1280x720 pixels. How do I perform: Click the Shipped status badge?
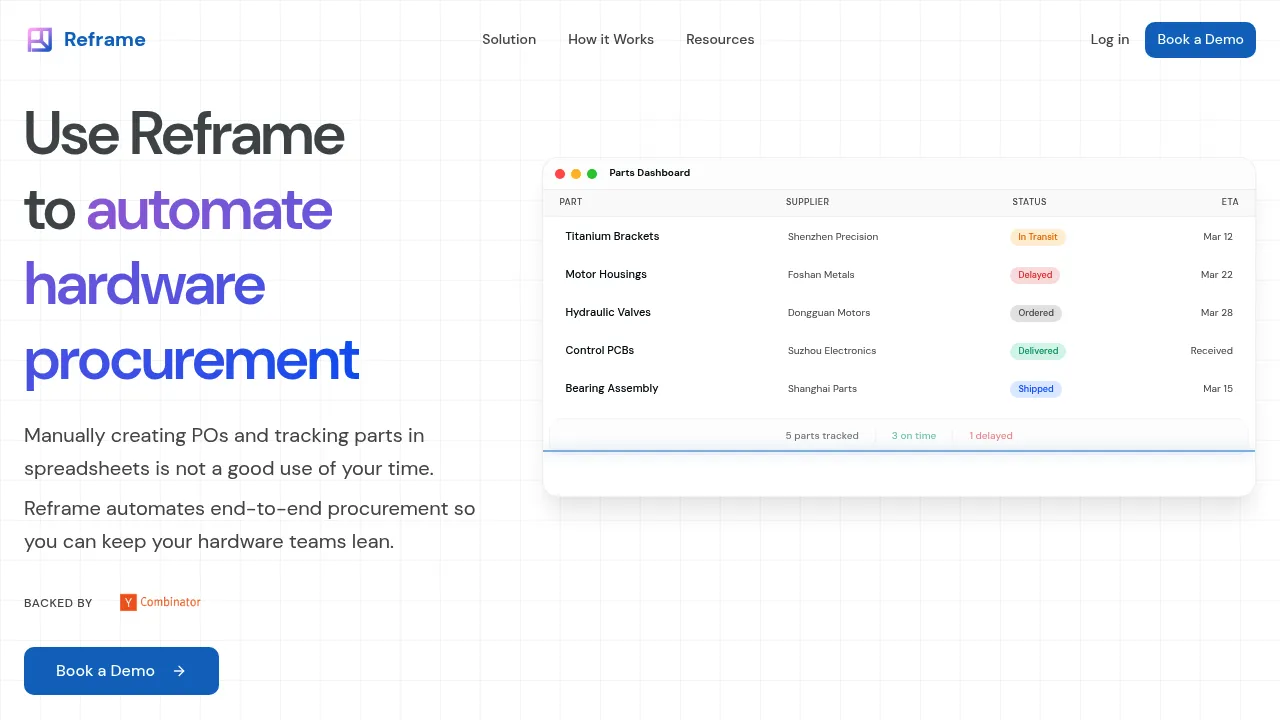click(x=1036, y=389)
